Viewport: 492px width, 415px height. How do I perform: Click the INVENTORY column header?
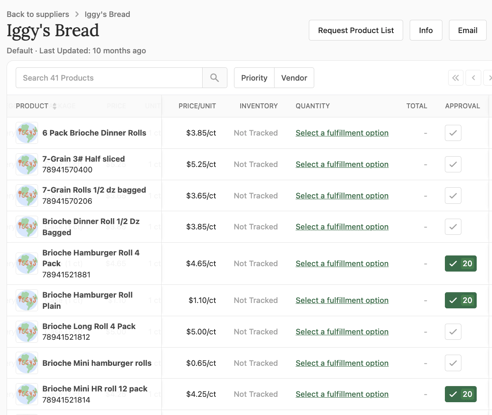[x=258, y=106]
